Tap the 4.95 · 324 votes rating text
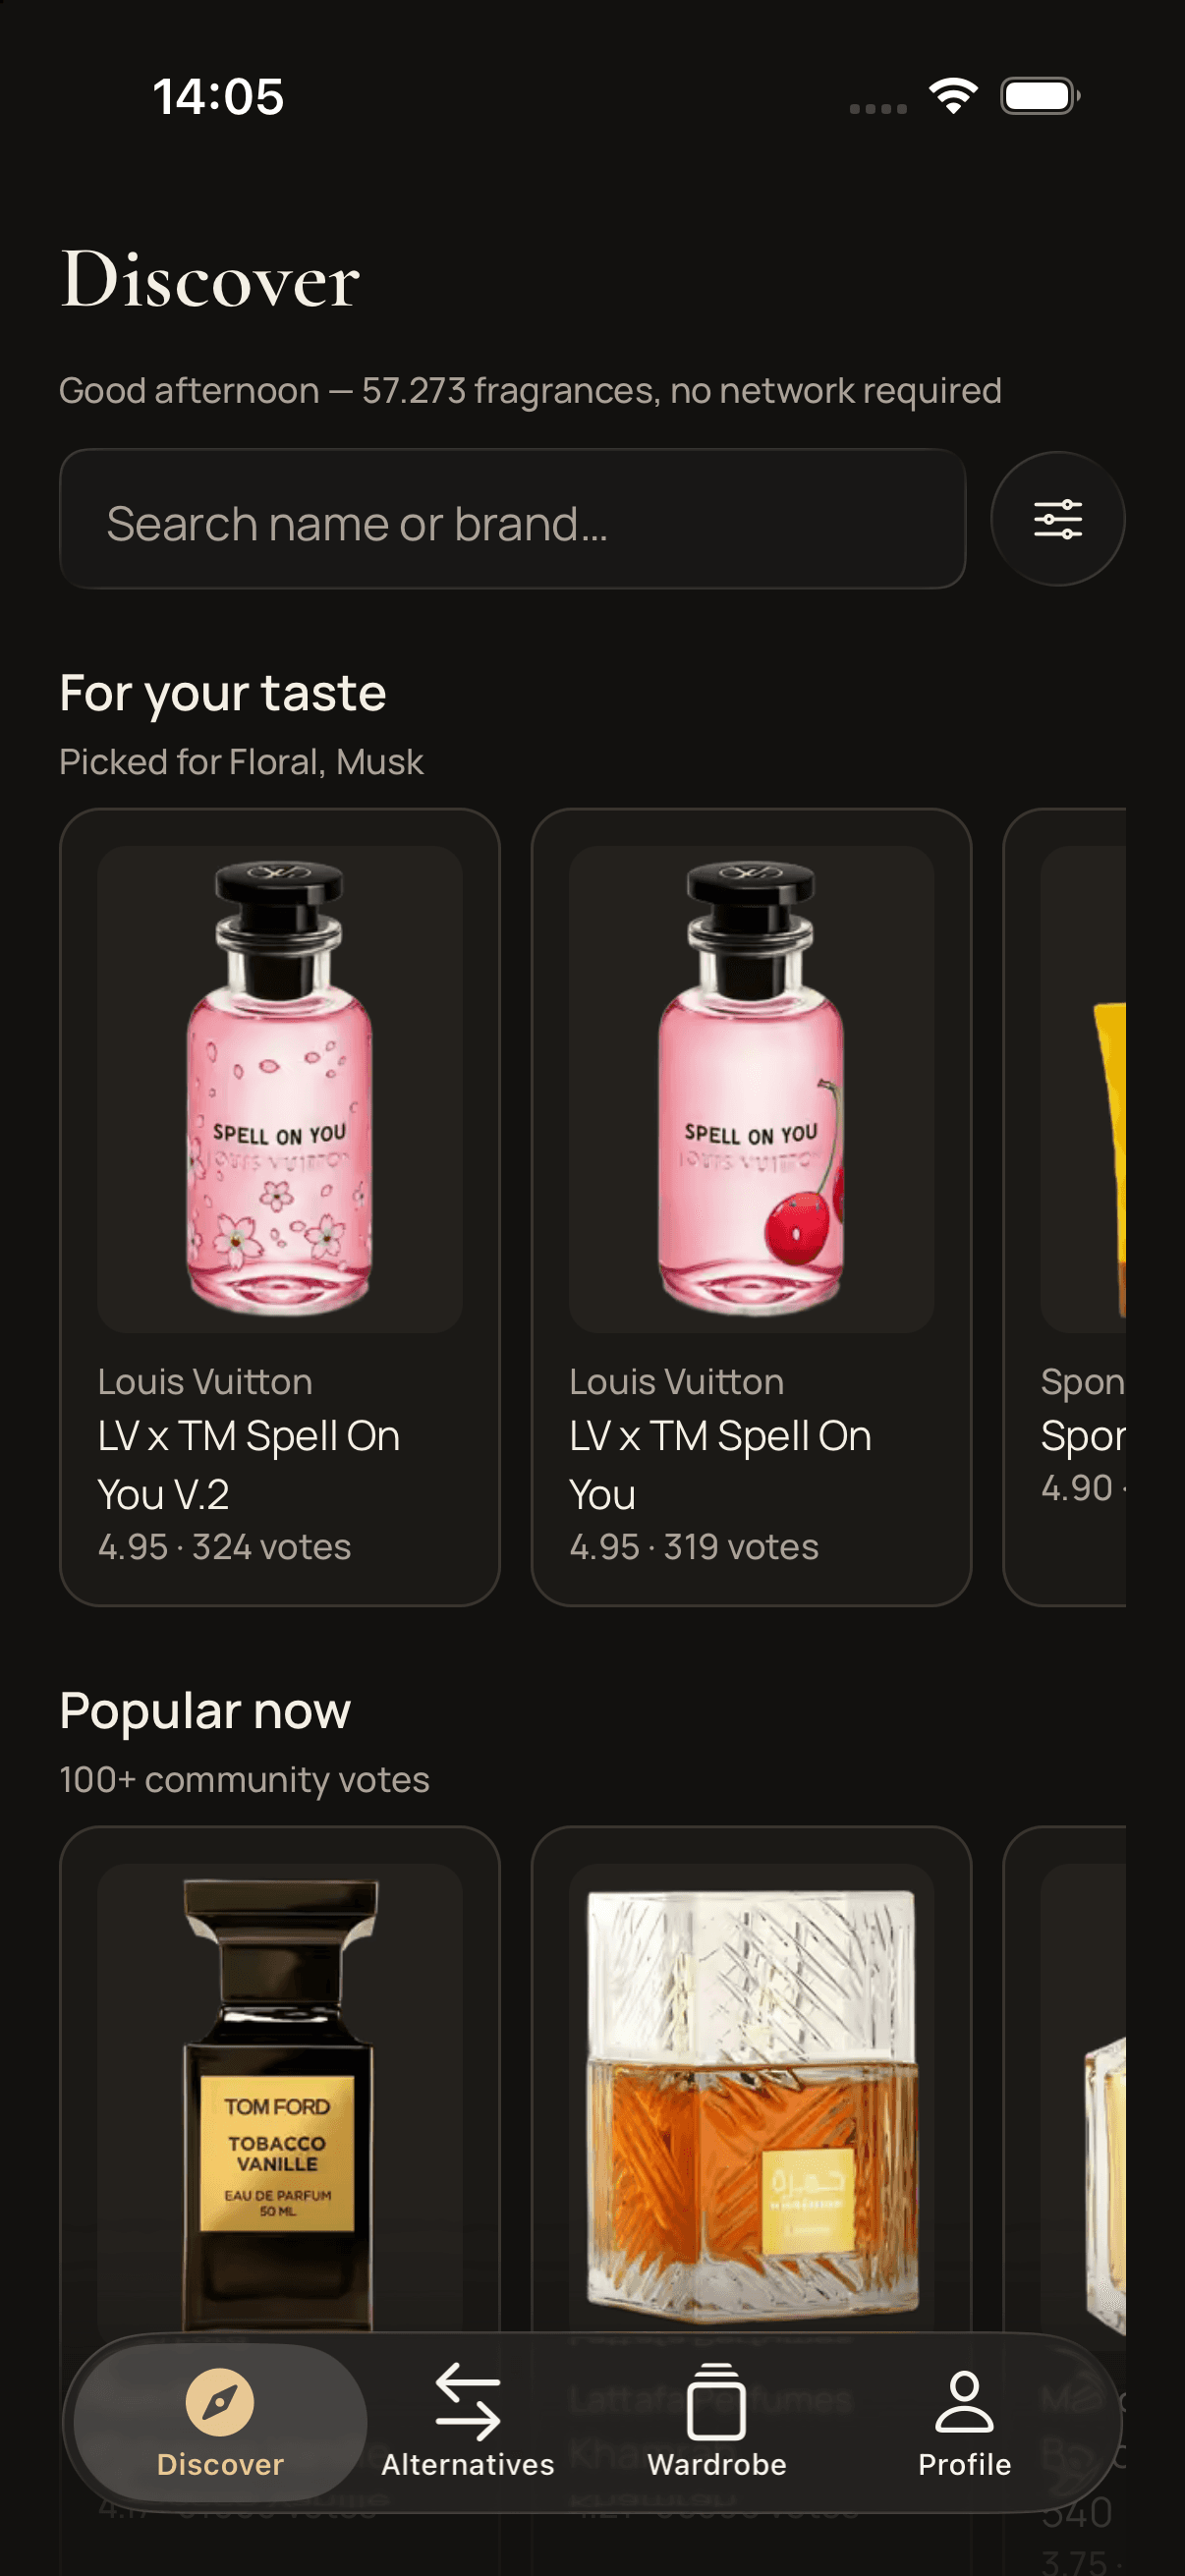This screenshot has width=1185, height=2576. click(224, 1547)
